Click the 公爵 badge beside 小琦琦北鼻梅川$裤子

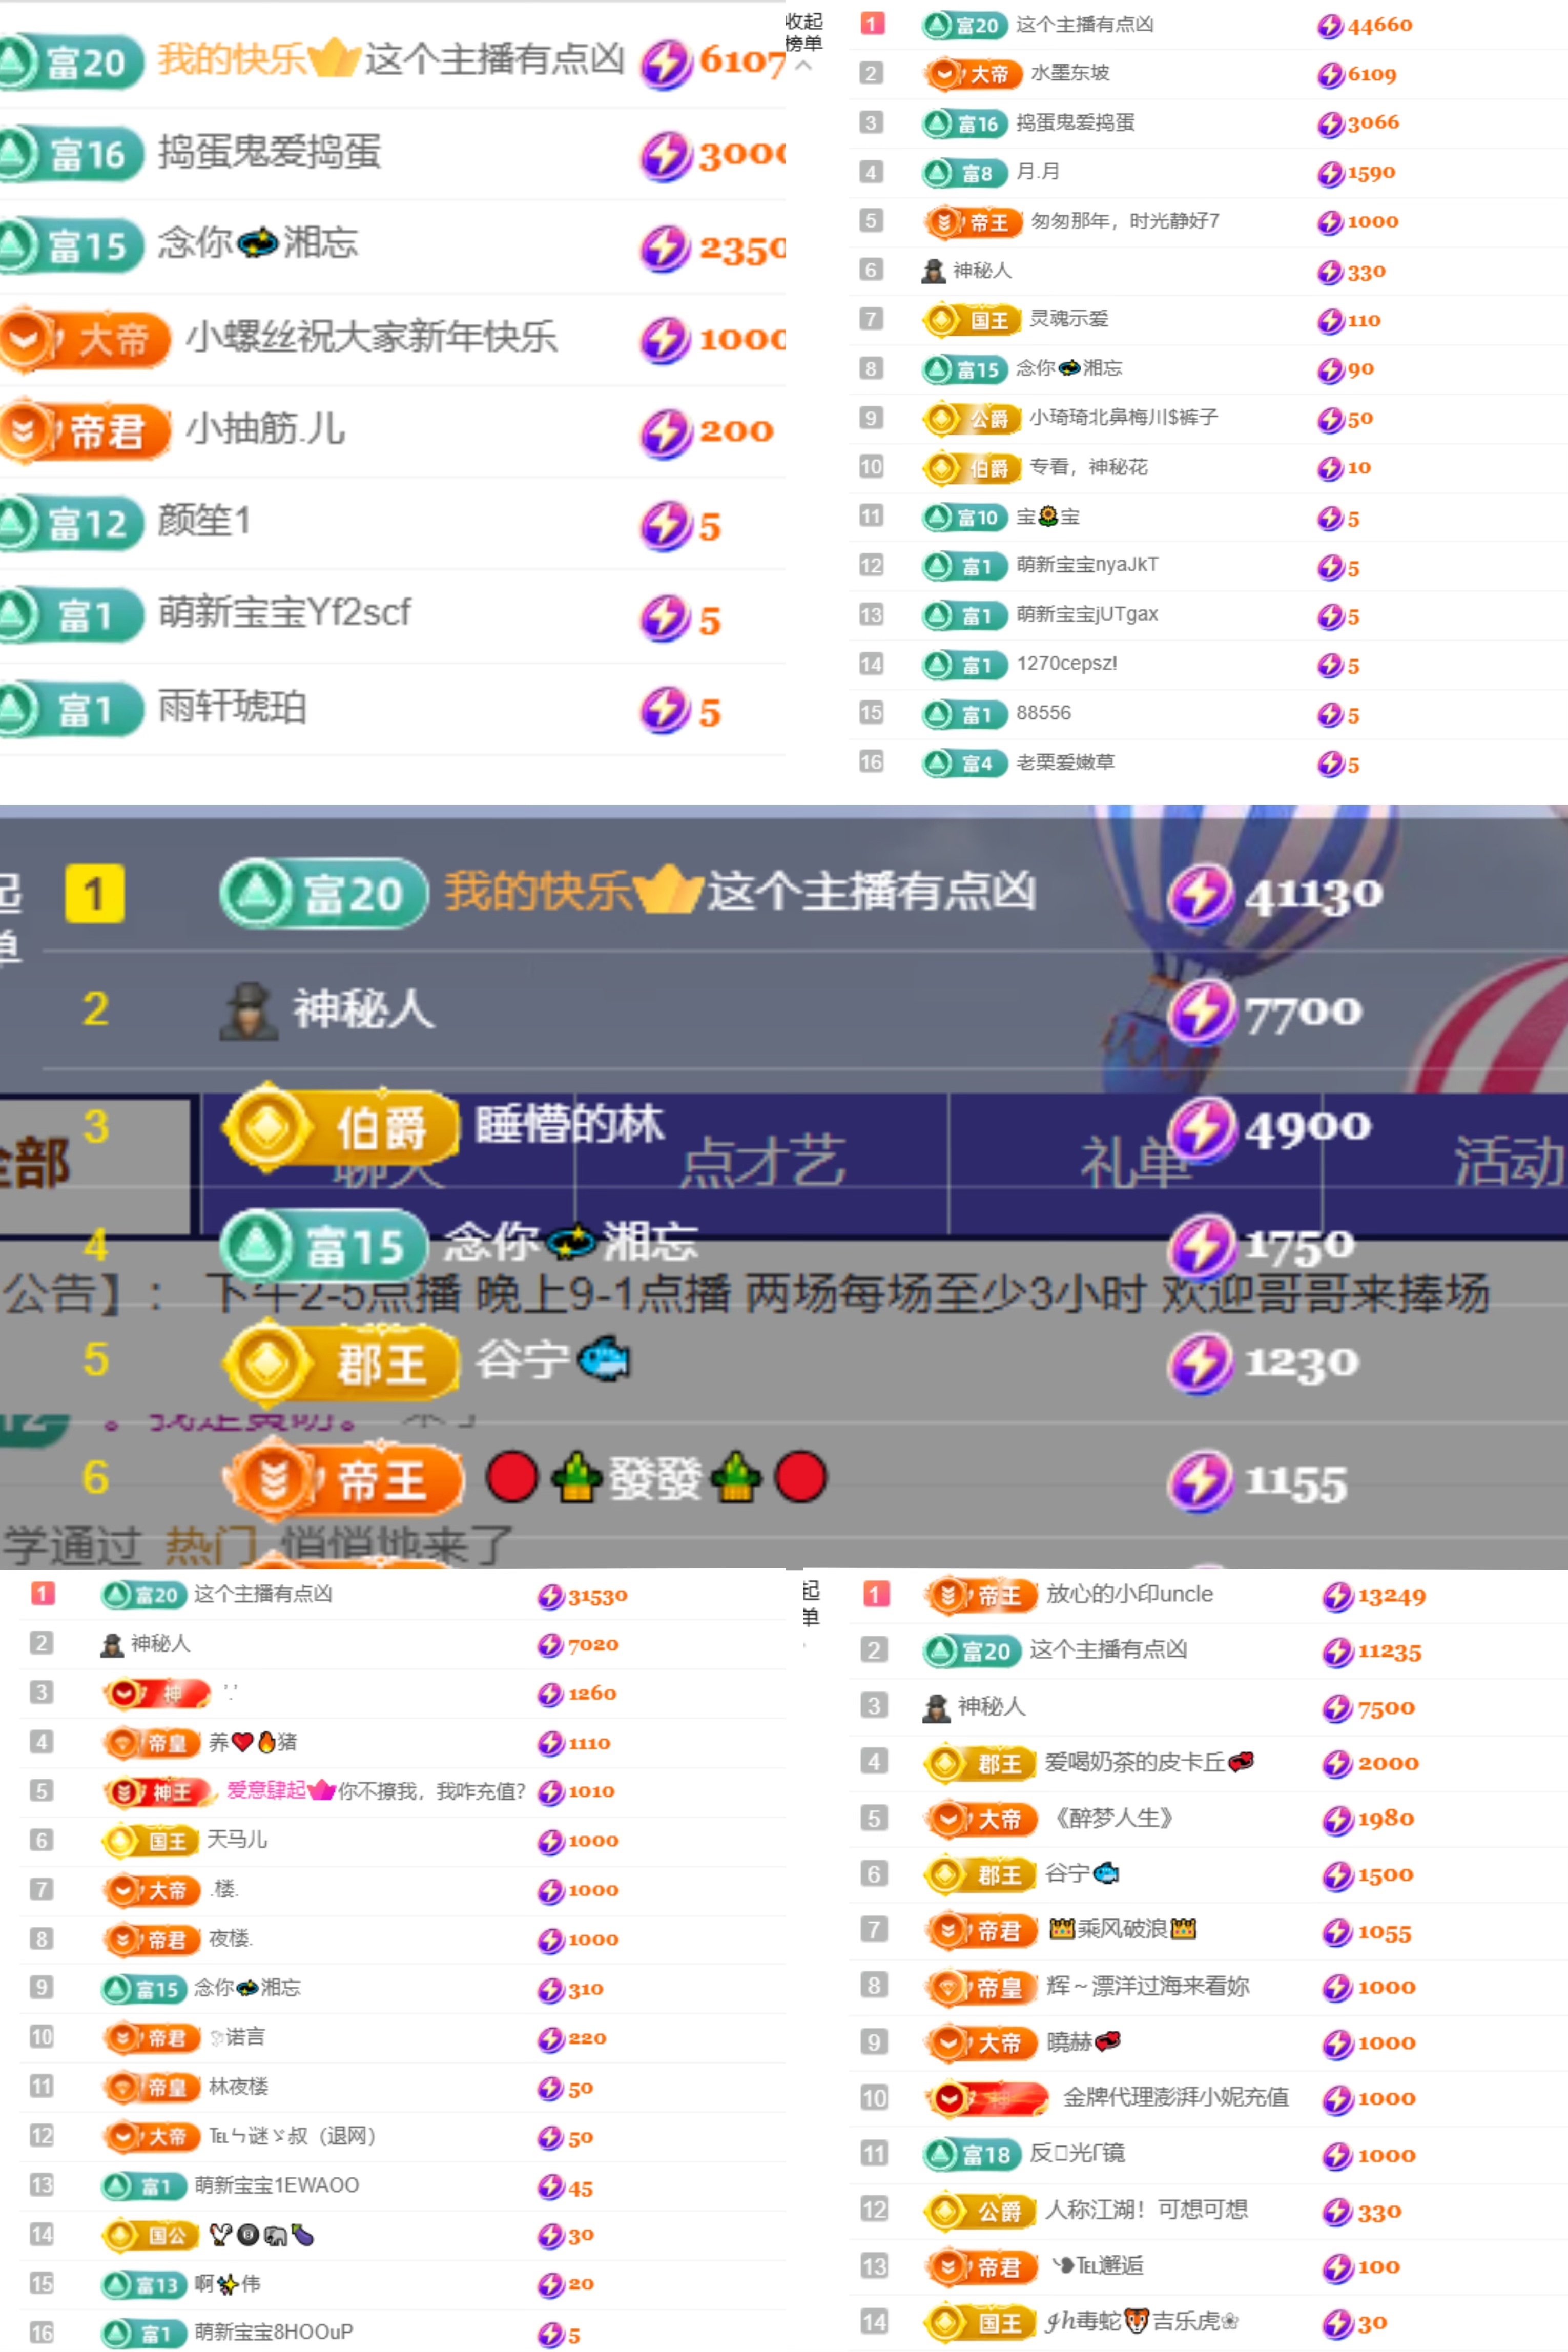pyautogui.click(x=972, y=418)
